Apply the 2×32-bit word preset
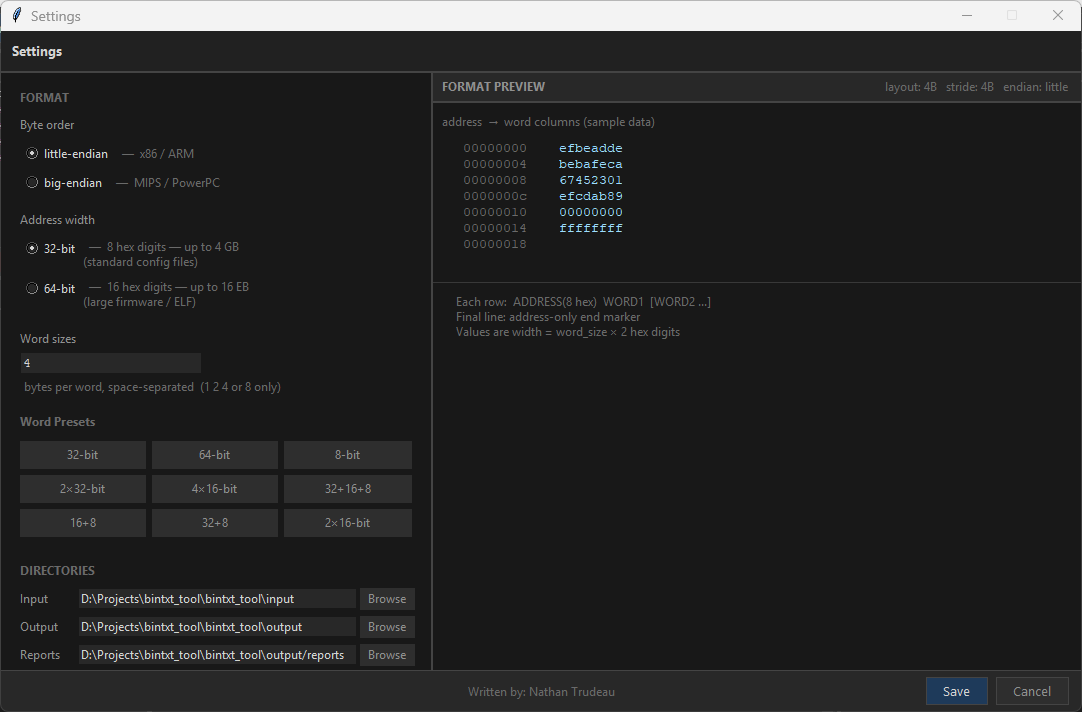Viewport: 1082px width, 712px height. point(83,489)
